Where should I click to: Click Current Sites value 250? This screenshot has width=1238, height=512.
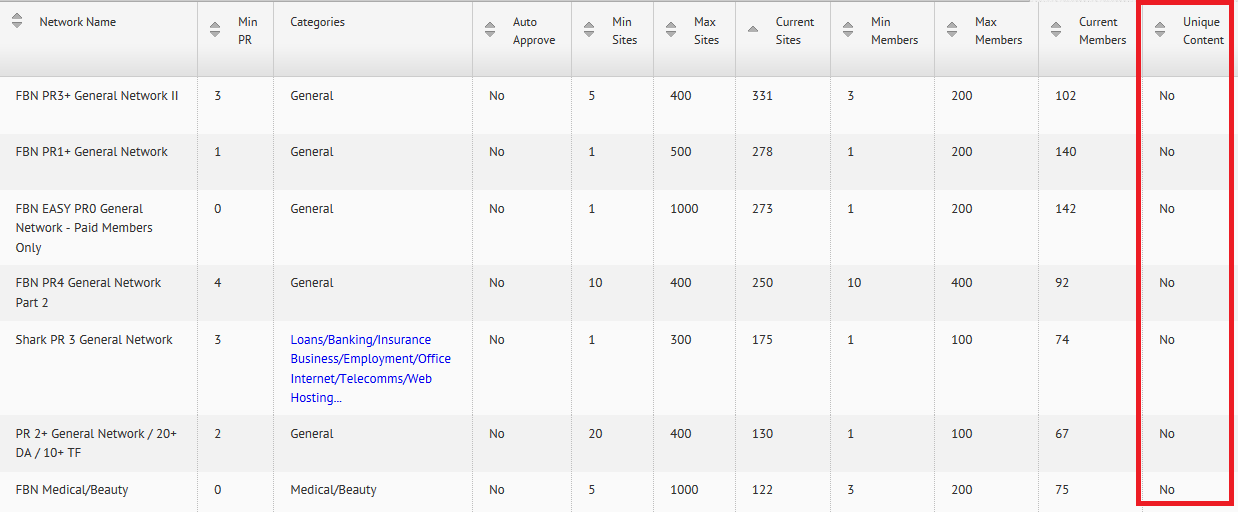[762, 283]
